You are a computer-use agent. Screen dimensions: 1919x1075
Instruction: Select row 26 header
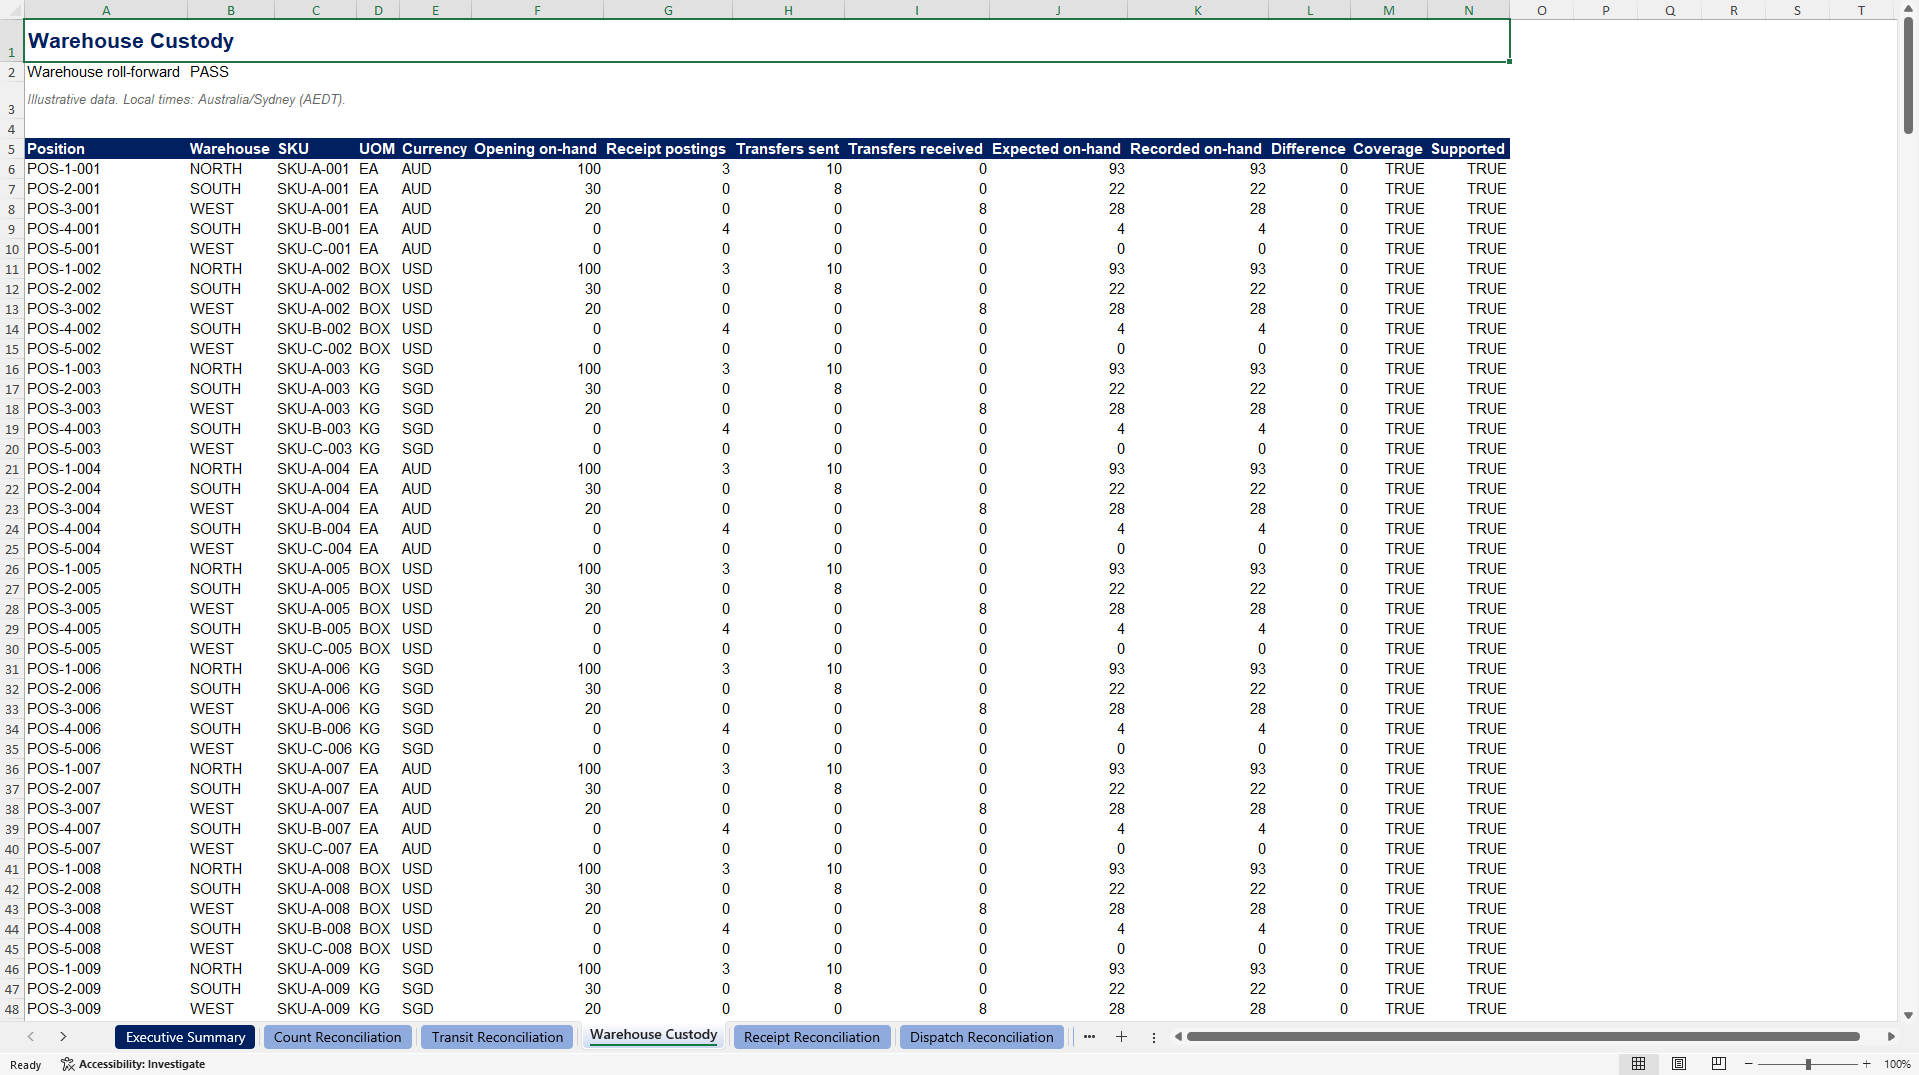[11, 569]
